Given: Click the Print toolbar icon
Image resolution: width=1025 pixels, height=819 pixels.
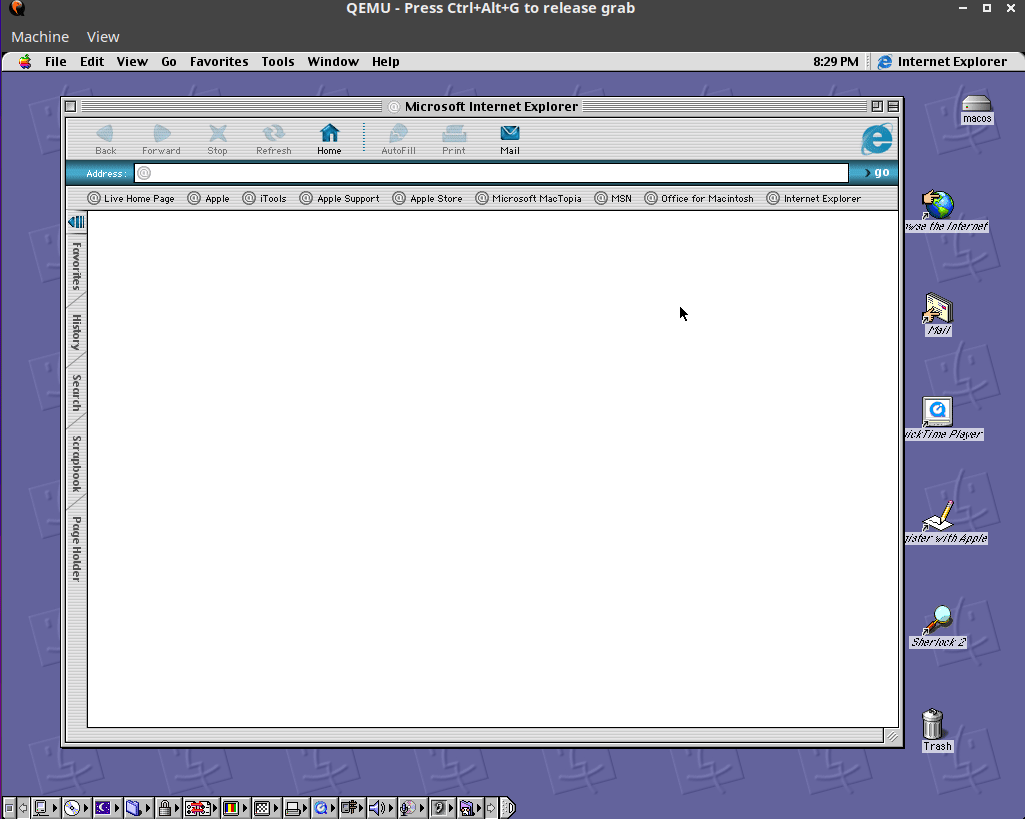Looking at the screenshot, I should 454,140.
